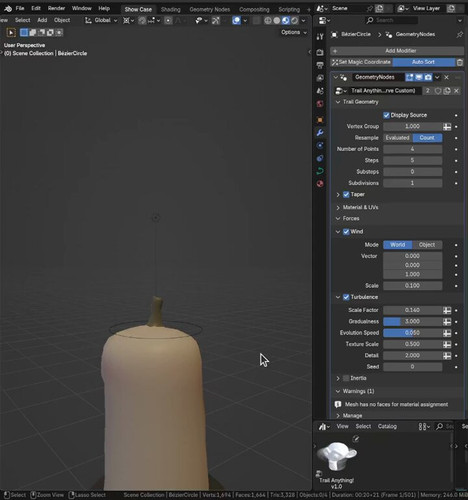Set Resample to Count

(x=427, y=138)
